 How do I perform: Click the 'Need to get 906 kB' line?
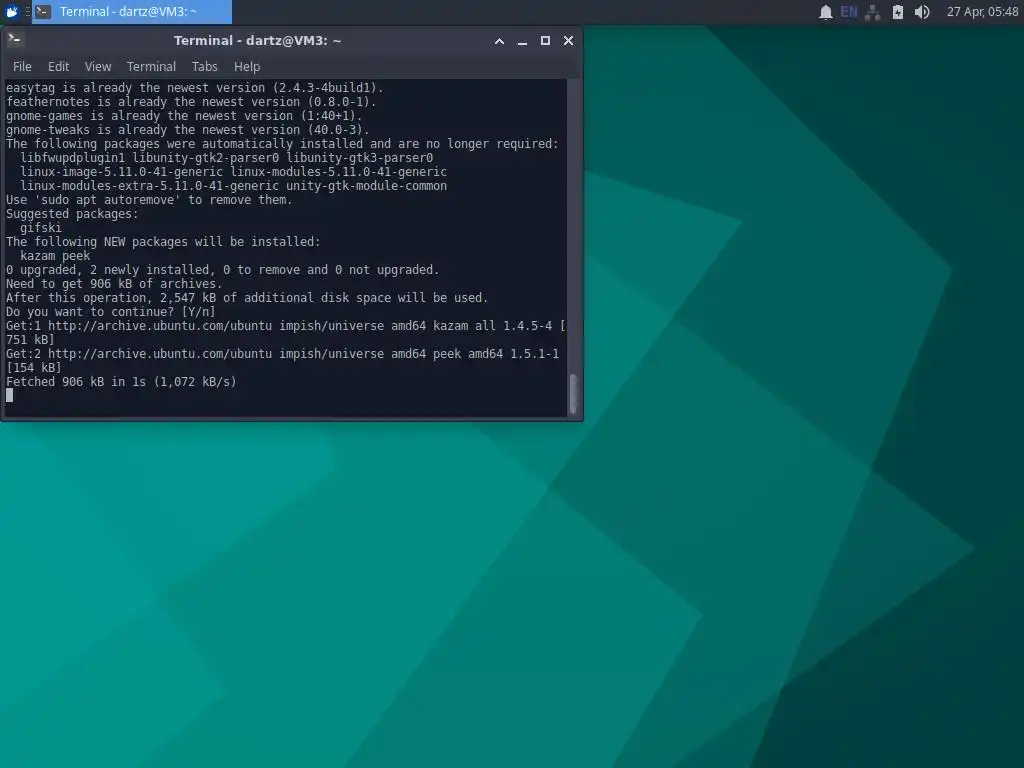(x=114, y=283)
